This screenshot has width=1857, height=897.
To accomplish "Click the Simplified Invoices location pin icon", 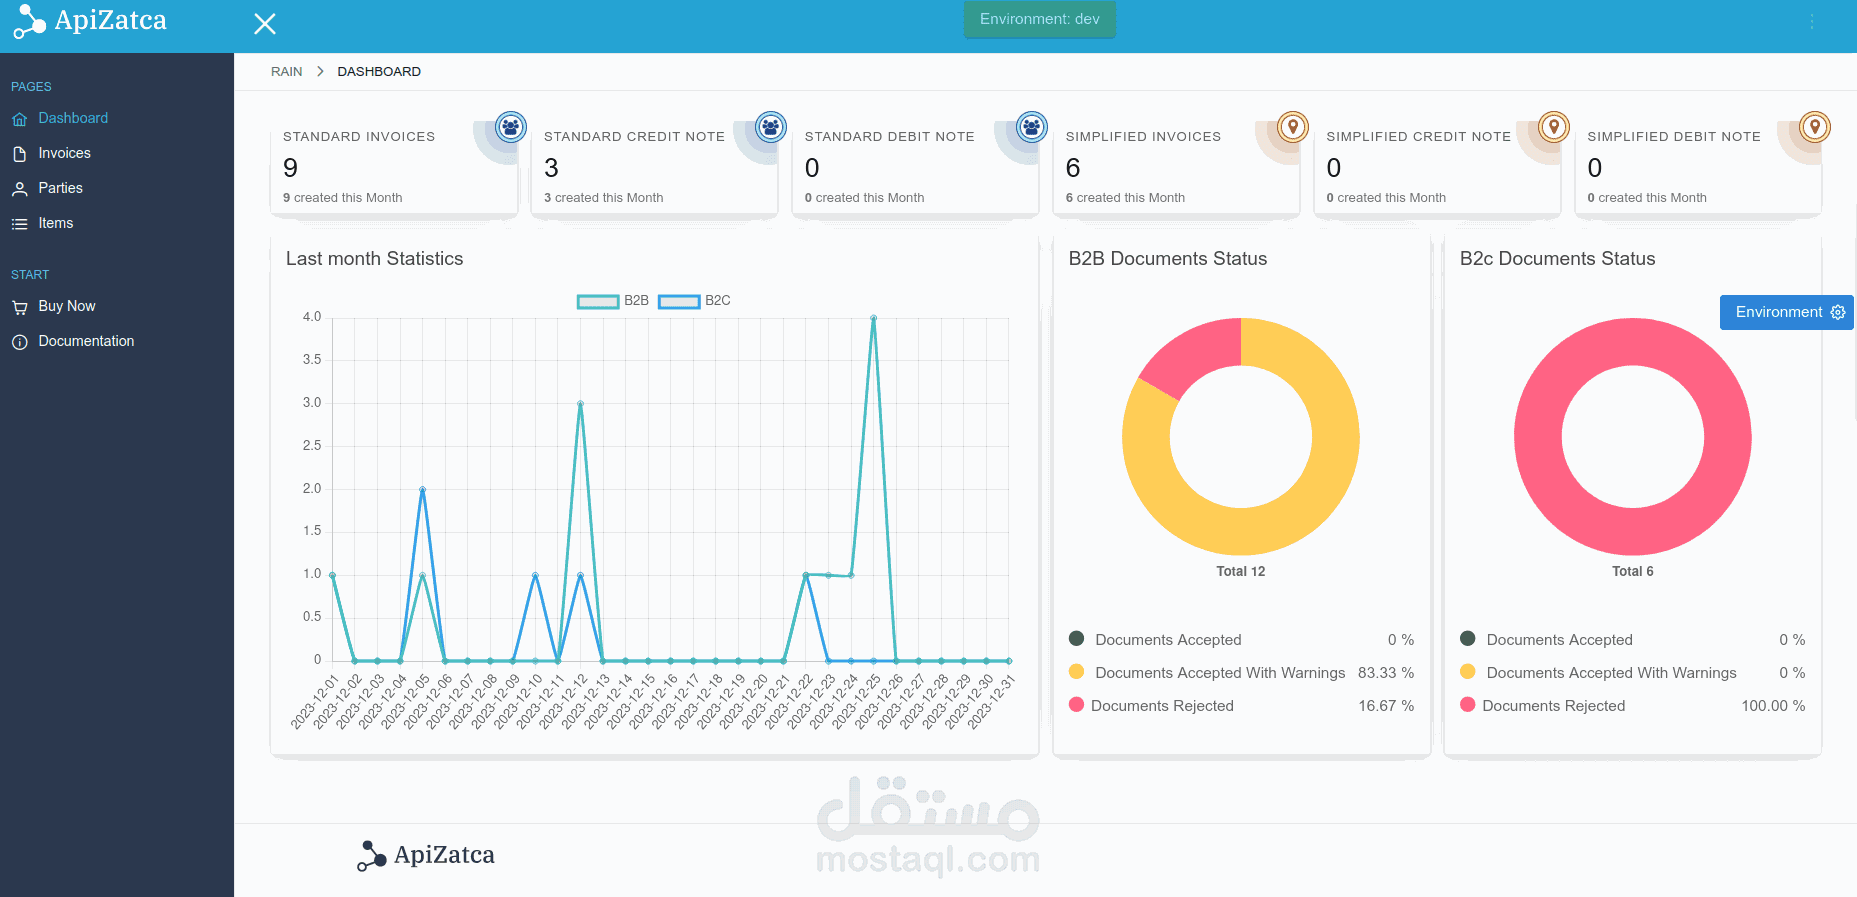I will point(1293,127).
